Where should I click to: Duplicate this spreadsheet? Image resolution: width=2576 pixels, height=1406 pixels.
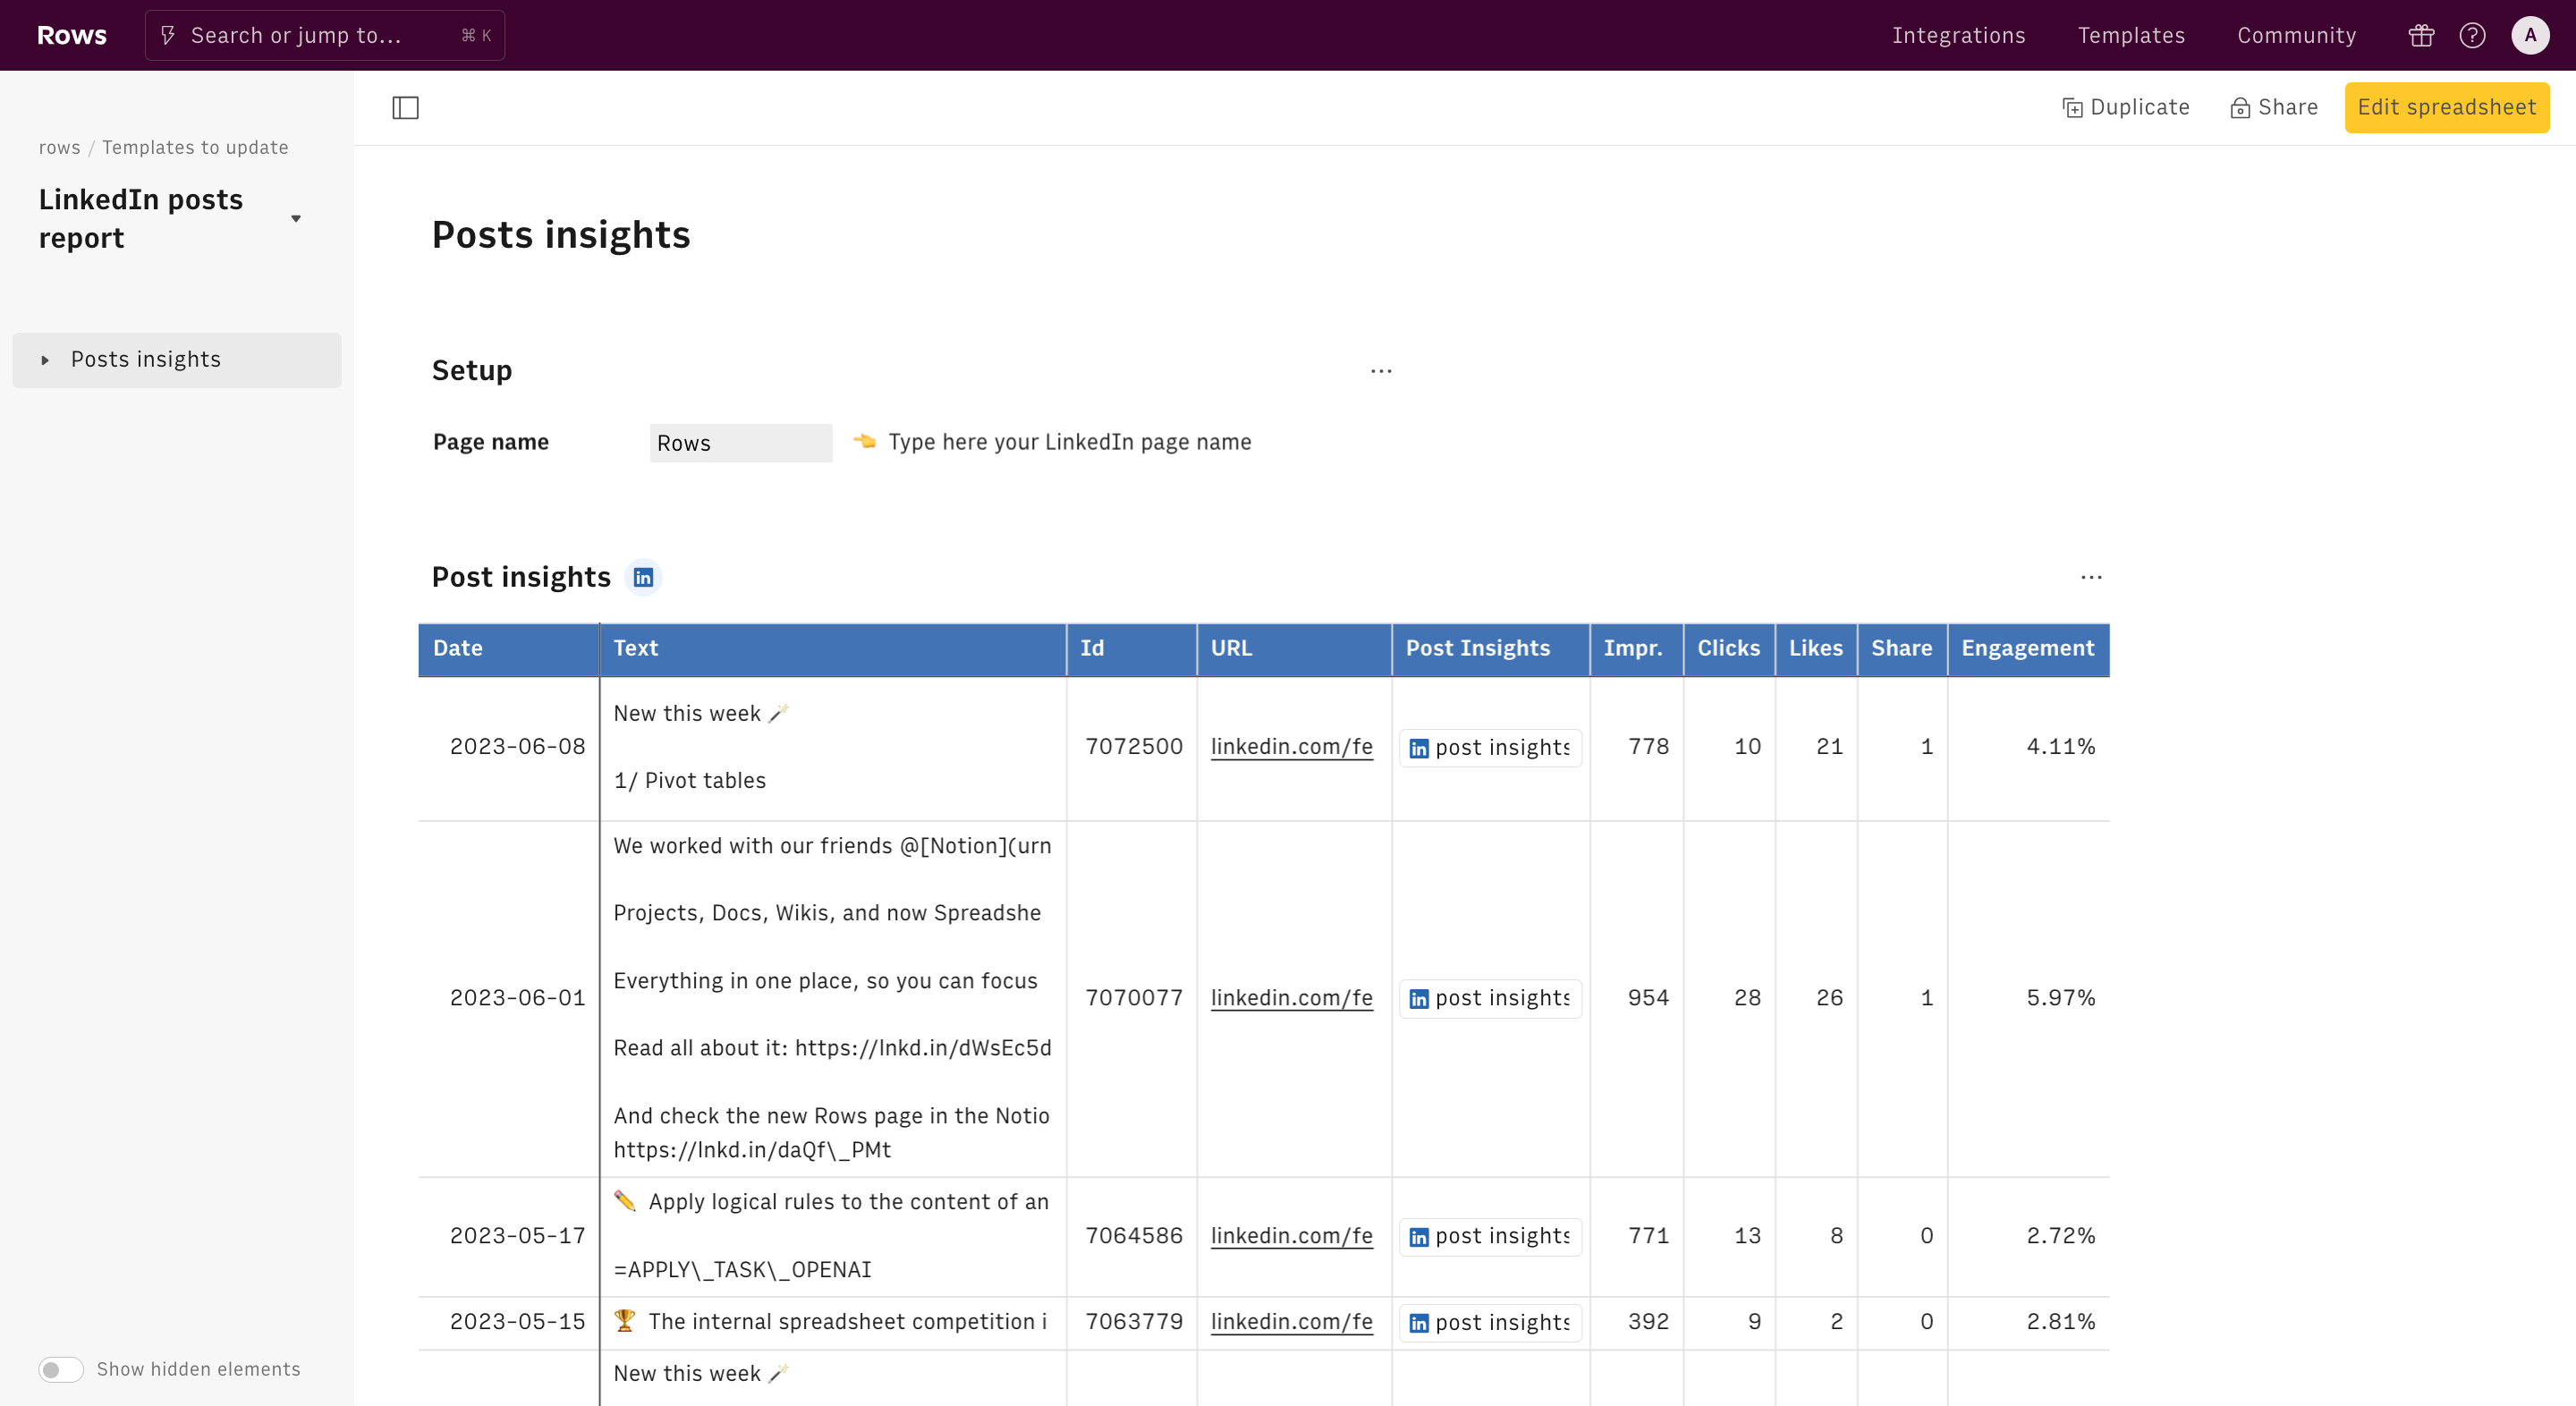[2126, 107]
